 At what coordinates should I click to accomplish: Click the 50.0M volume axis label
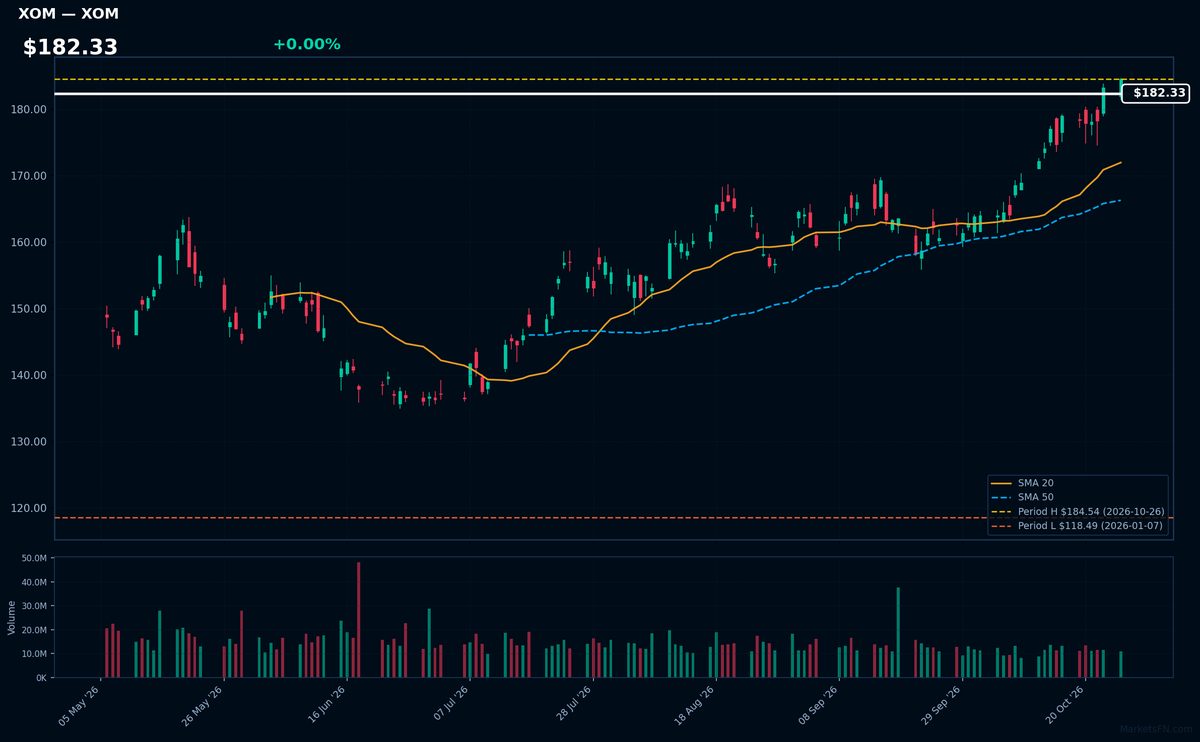pos(33,558)
